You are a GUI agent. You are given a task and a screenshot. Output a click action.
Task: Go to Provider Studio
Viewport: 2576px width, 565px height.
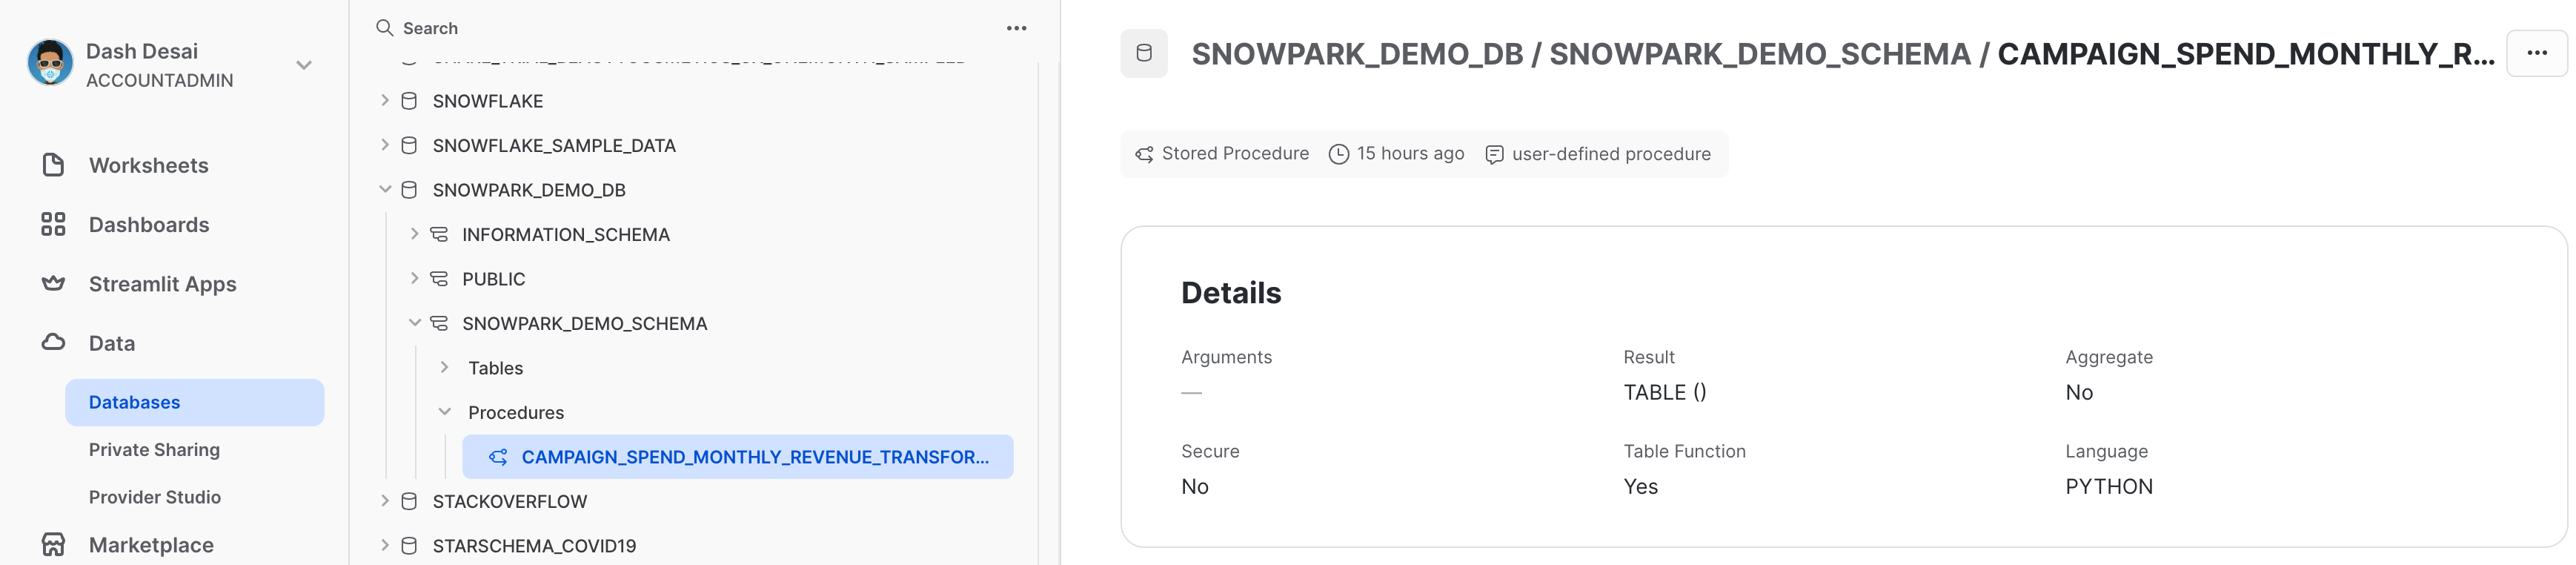pyautogui.click(x=155, y=497)
